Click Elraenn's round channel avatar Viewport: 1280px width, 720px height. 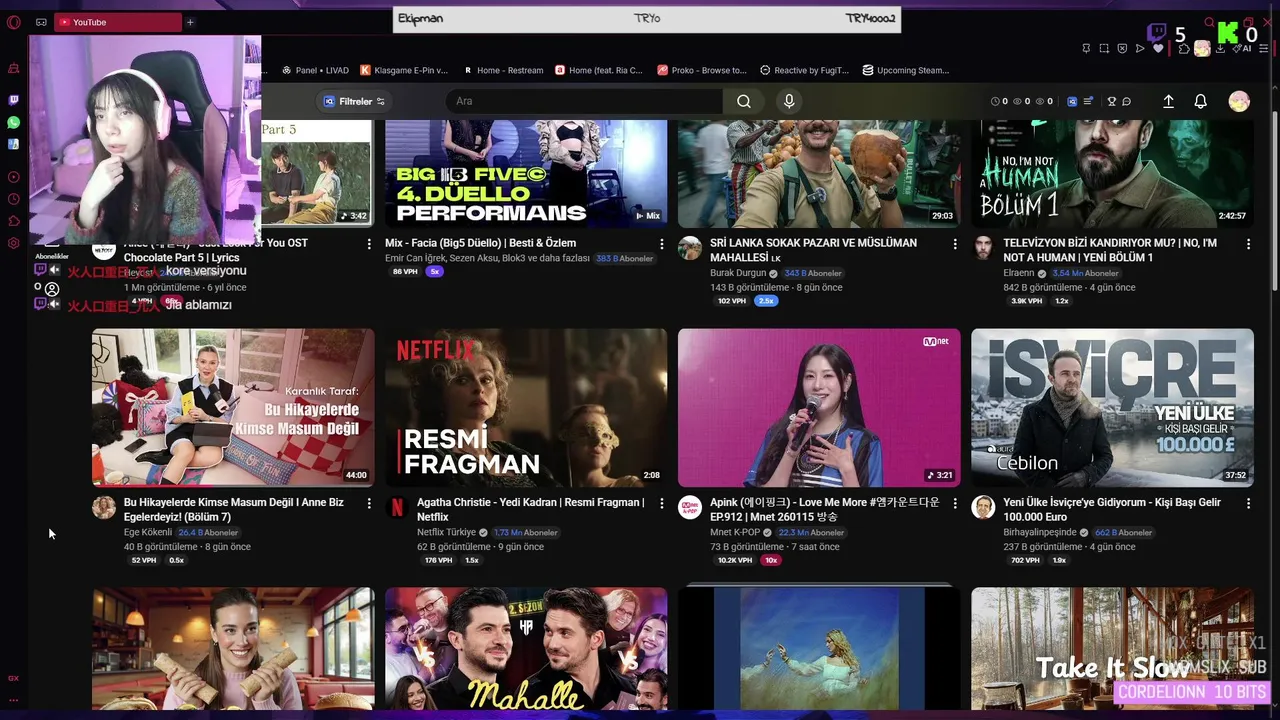[x=983, y=248]
